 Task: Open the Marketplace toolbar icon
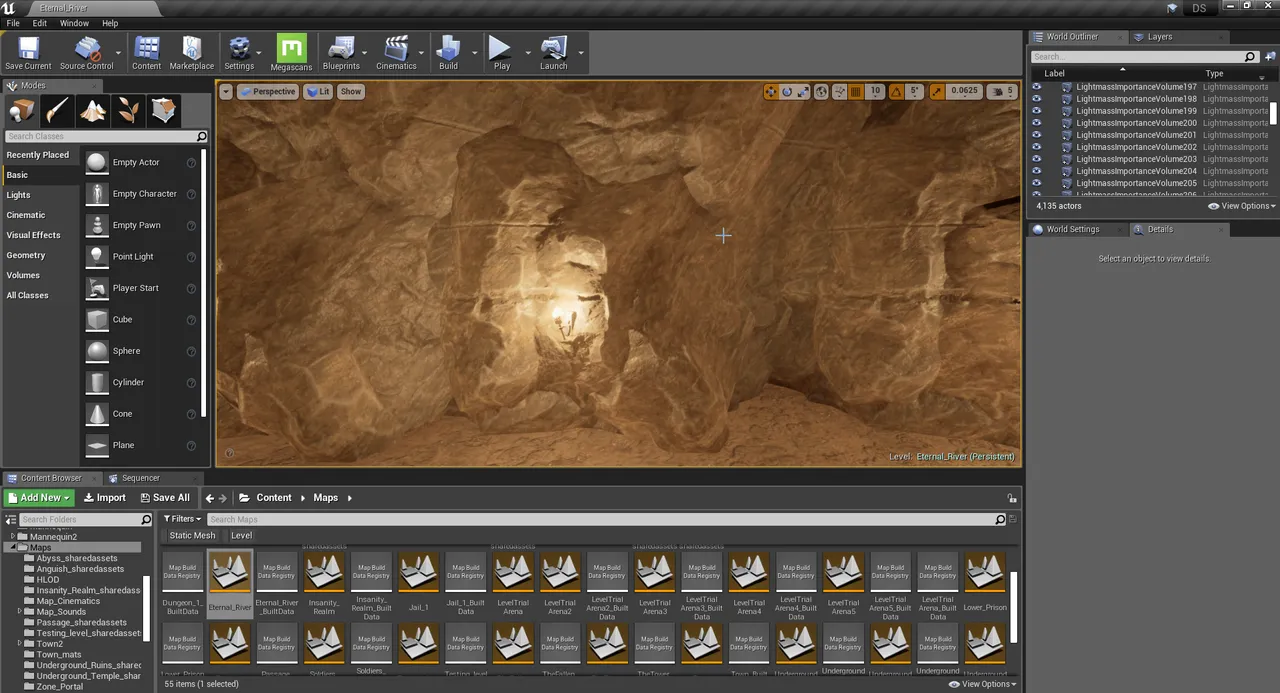(x=191, y=52)
